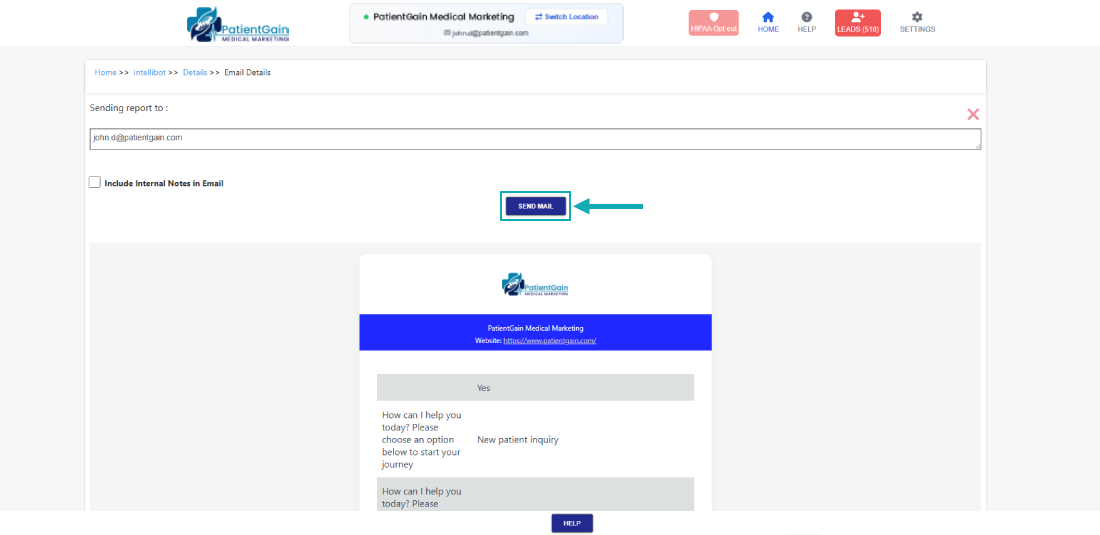The width and height of the screenshot is (1100, 535).
Task: Click the recipient email address field
Action: [535, 139]
